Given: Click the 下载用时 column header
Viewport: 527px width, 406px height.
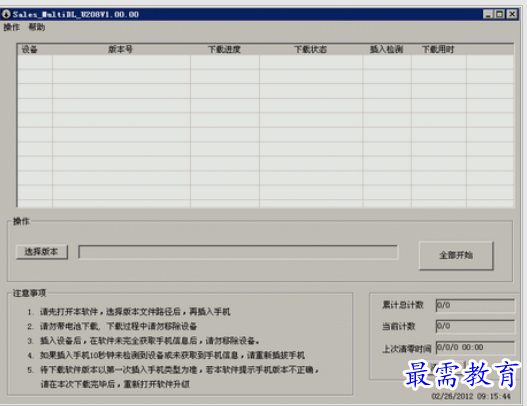Looking at the screenshot, I should tap(438, 49).
